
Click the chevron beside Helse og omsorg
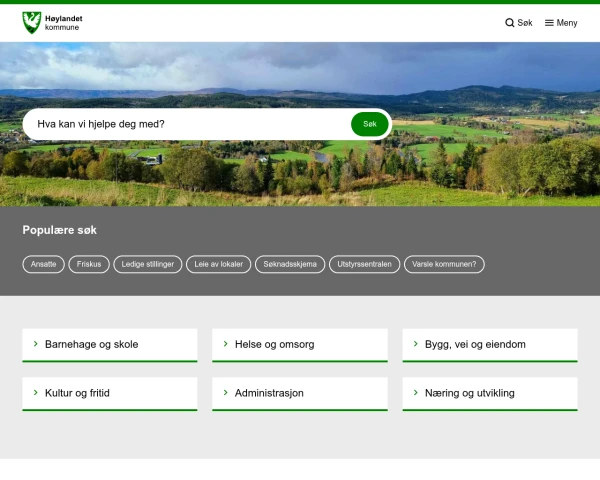click(x=225, y=344)
